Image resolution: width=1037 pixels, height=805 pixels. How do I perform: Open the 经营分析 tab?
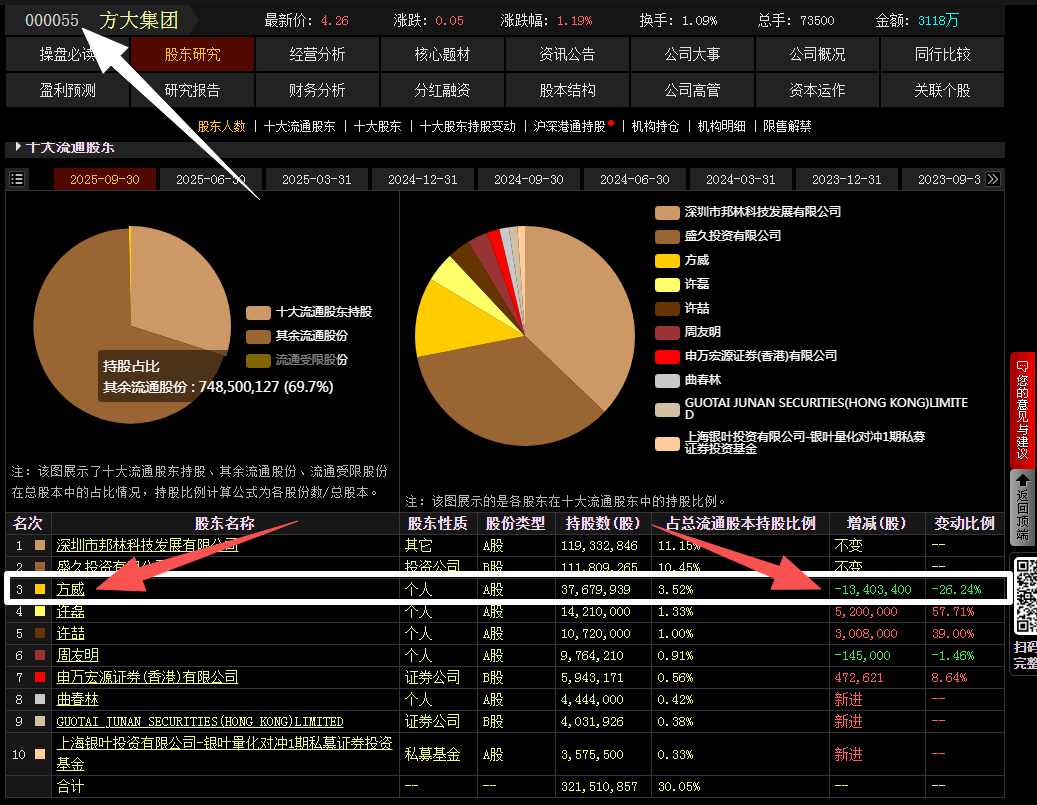pyautogui.click(x=317, y=54)
